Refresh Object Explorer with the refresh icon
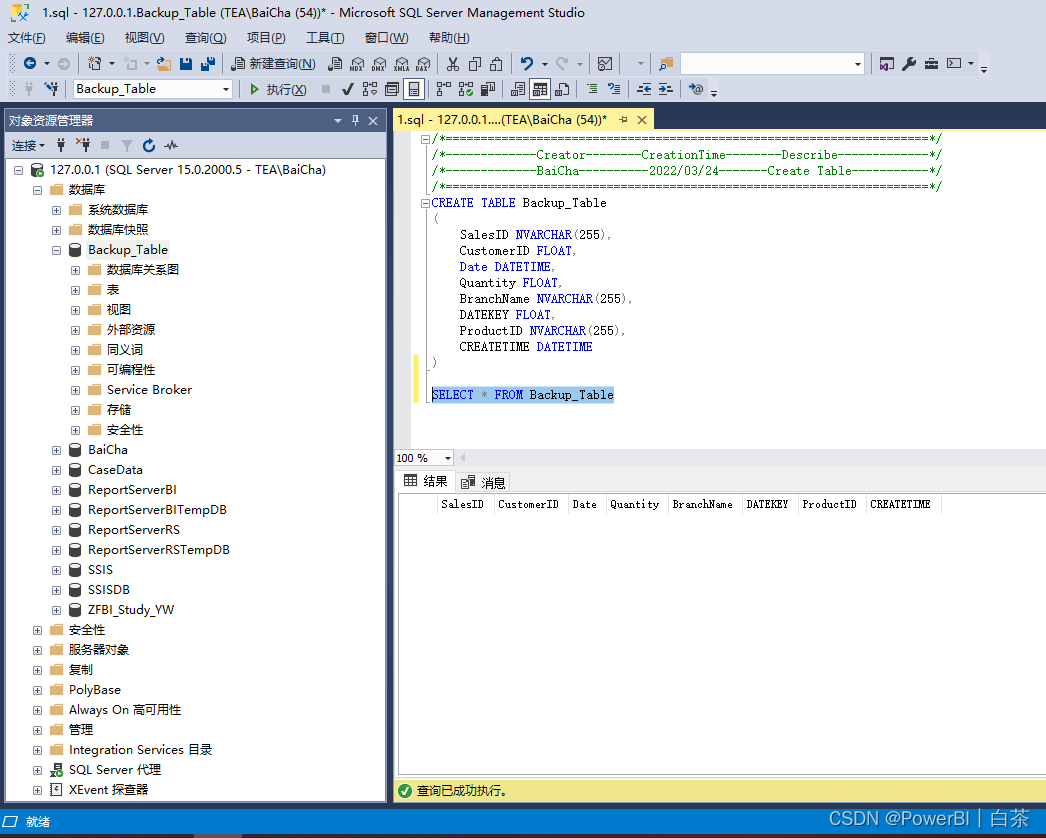This screenshot has width=1046, height=838. point(149,145)
